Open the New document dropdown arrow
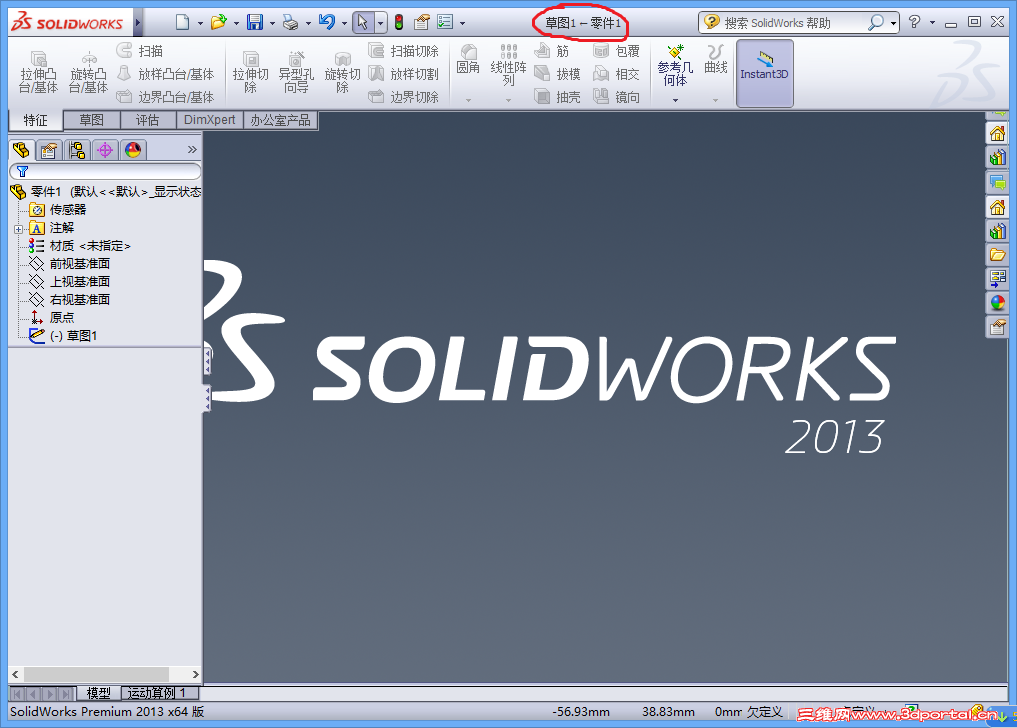 pos(200,23)
